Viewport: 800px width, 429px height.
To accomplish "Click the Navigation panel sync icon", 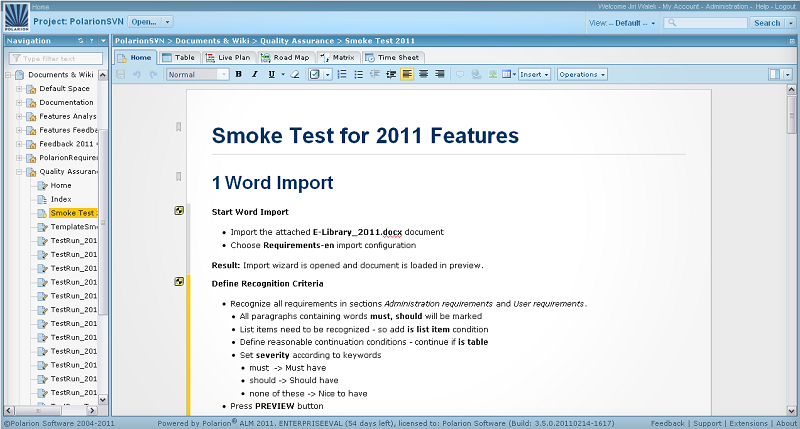I will click(81, 41).
